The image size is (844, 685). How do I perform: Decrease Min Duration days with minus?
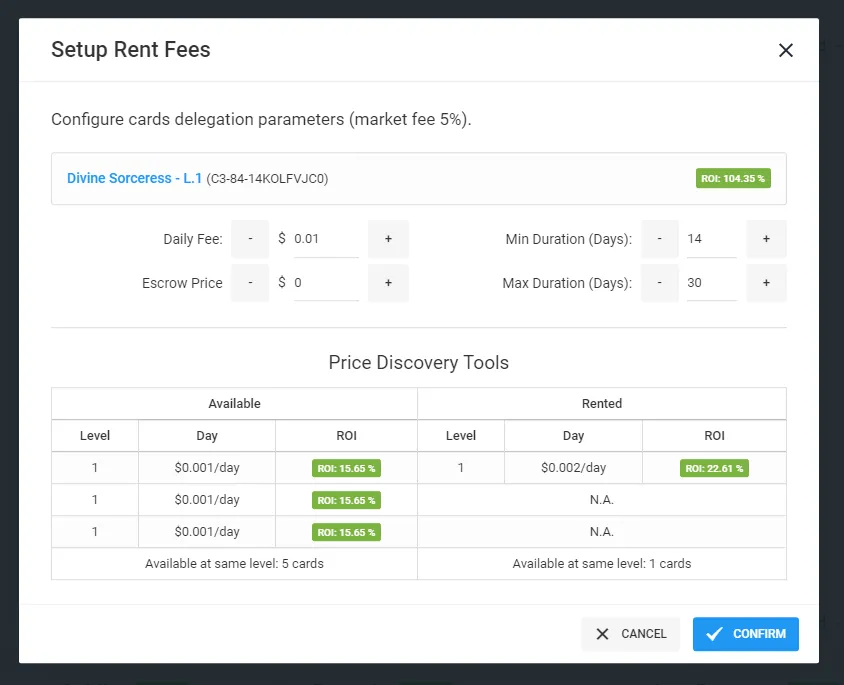[x=659, y=239]
